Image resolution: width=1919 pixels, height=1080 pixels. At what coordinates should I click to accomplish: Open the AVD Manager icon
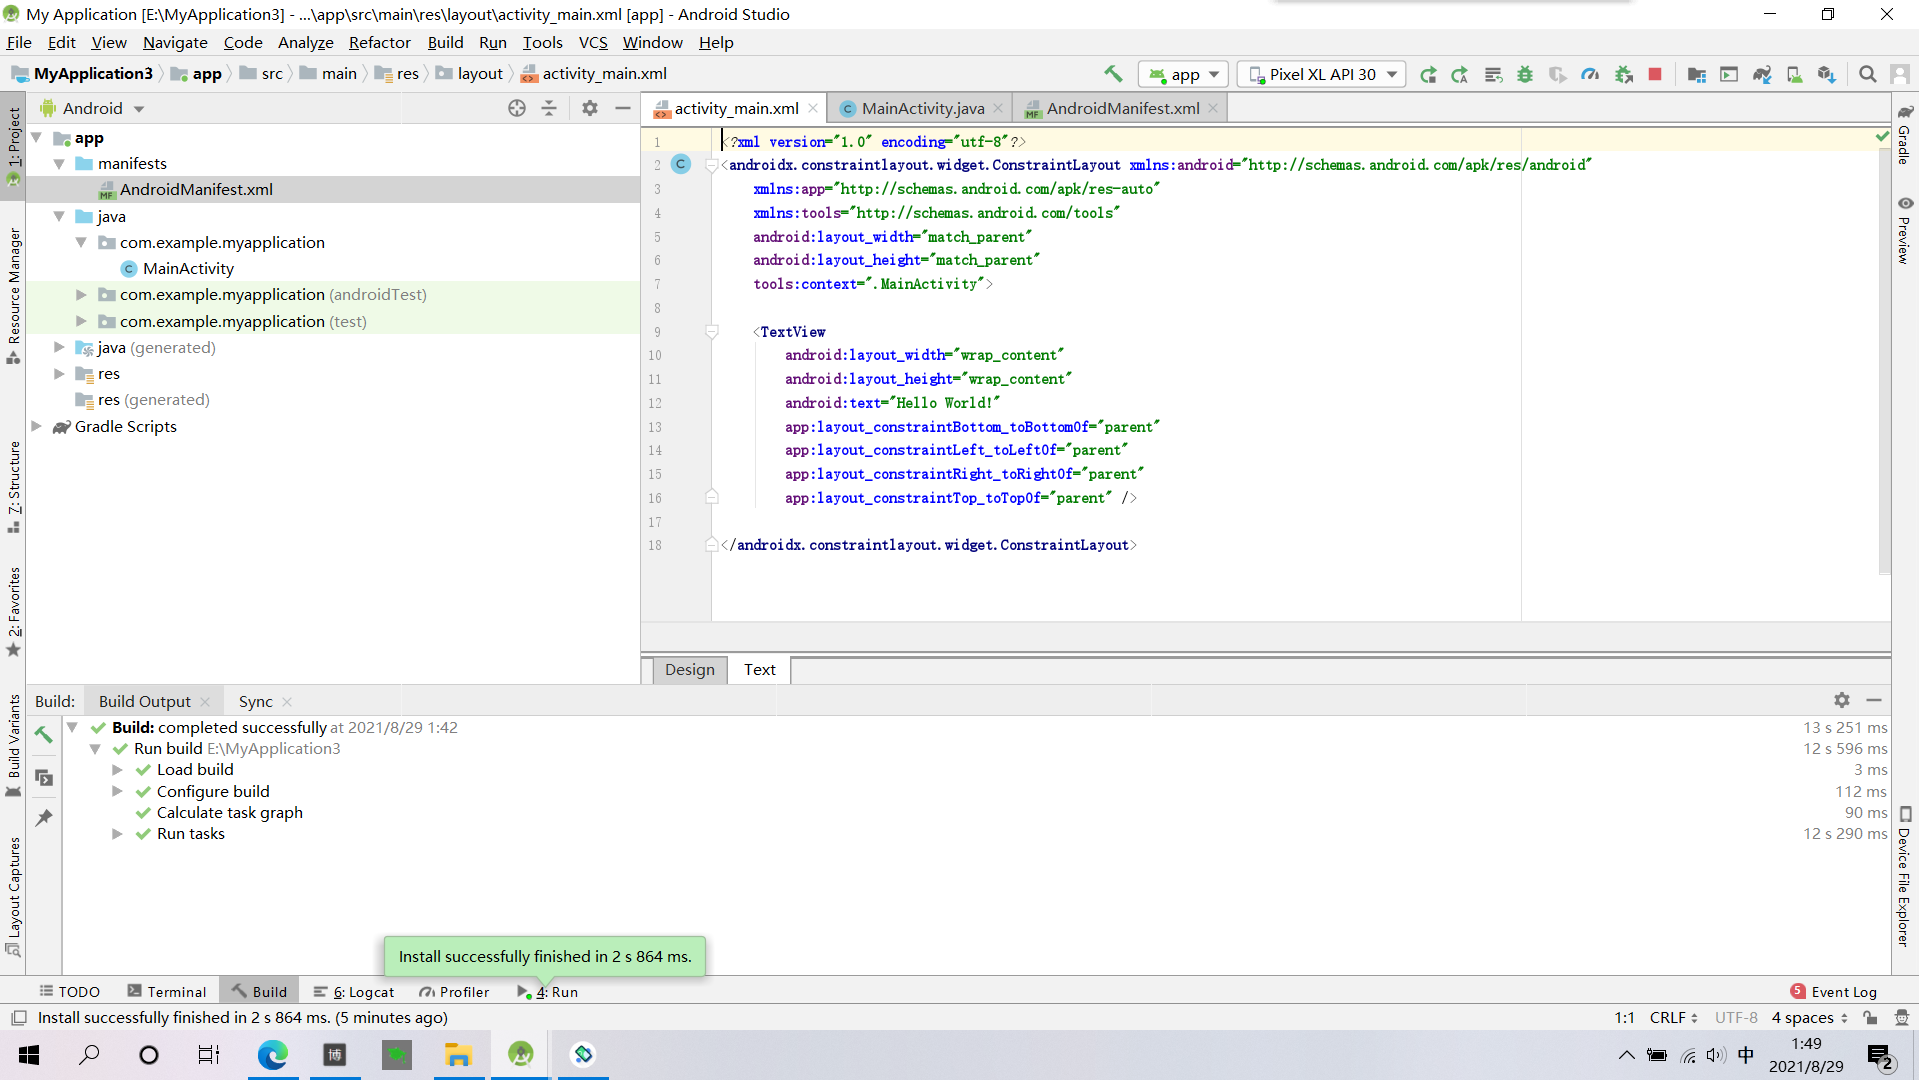1794,74
